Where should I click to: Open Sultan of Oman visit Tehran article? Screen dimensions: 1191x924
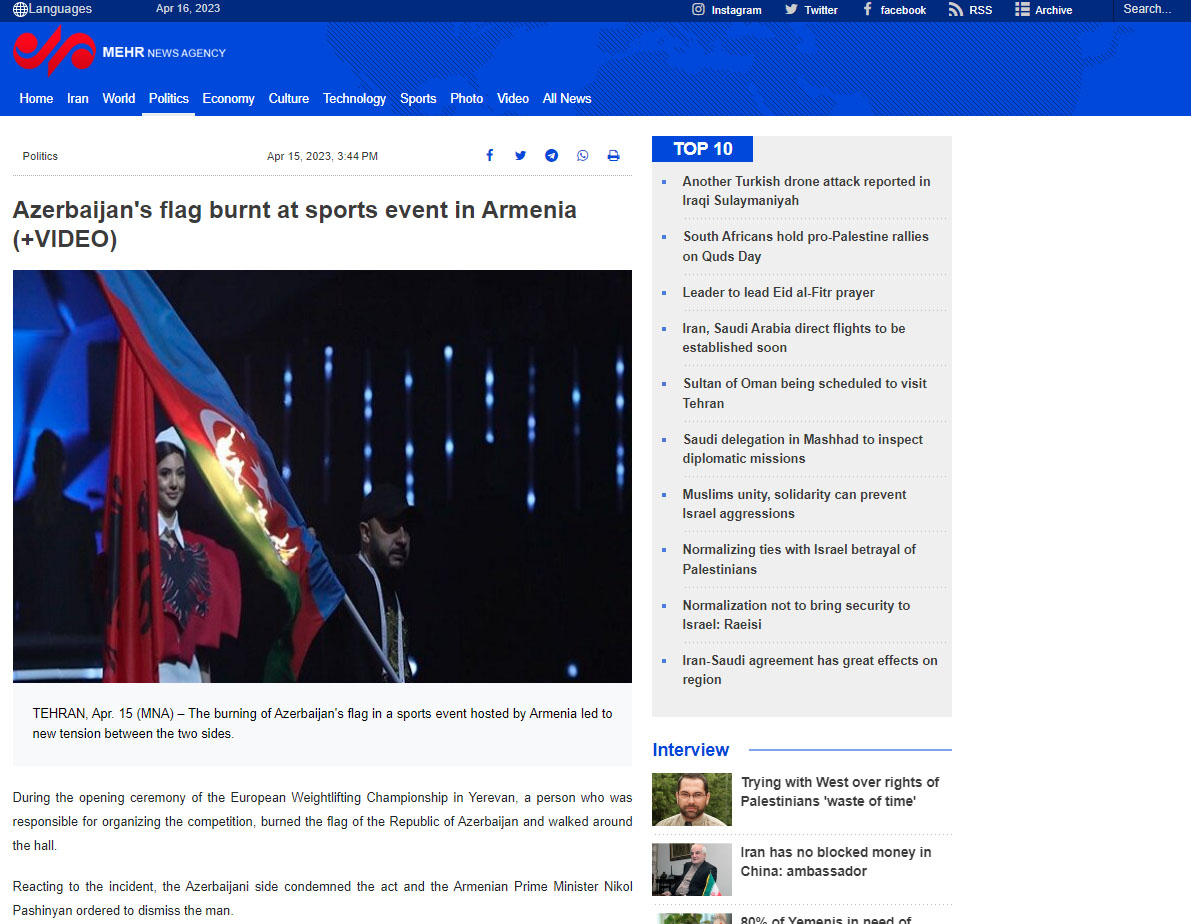[x=804, y=393]
